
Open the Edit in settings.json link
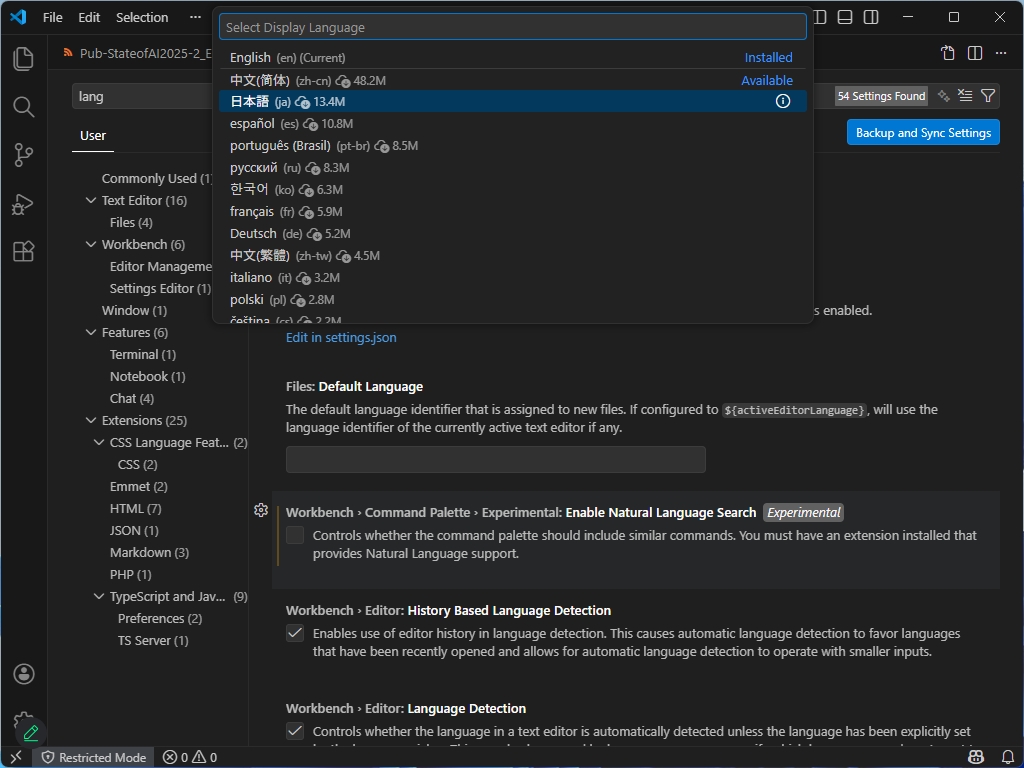click(341, 338)
